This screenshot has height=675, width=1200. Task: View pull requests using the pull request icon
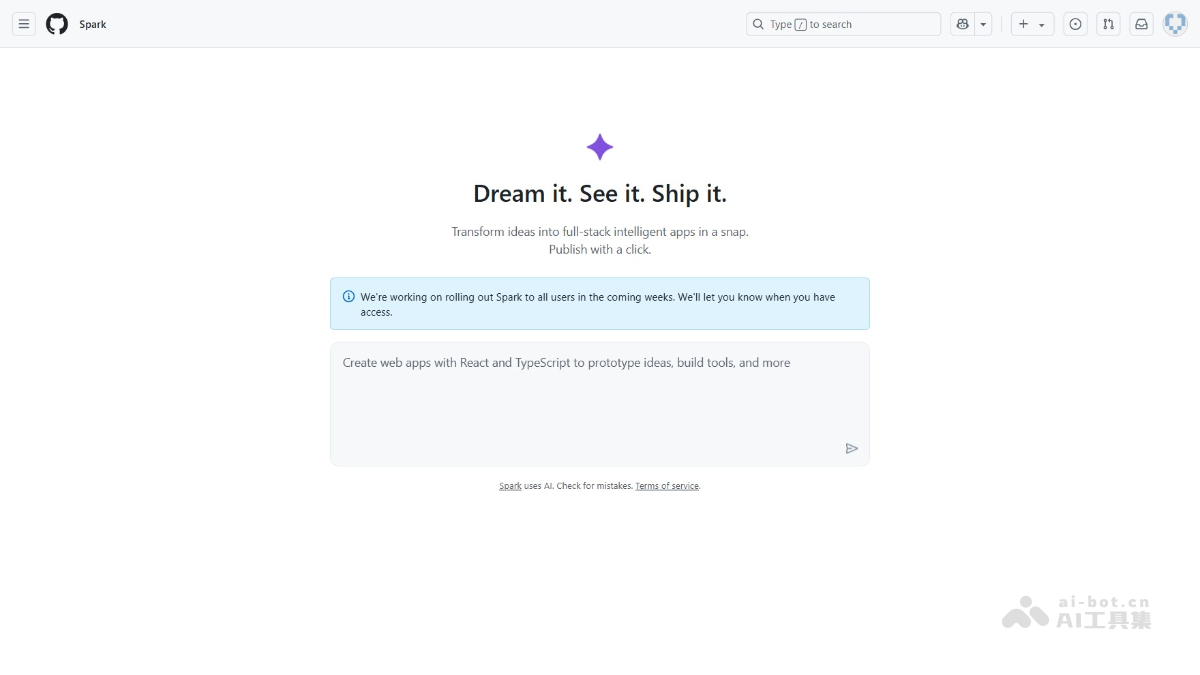pos(1108,23)
